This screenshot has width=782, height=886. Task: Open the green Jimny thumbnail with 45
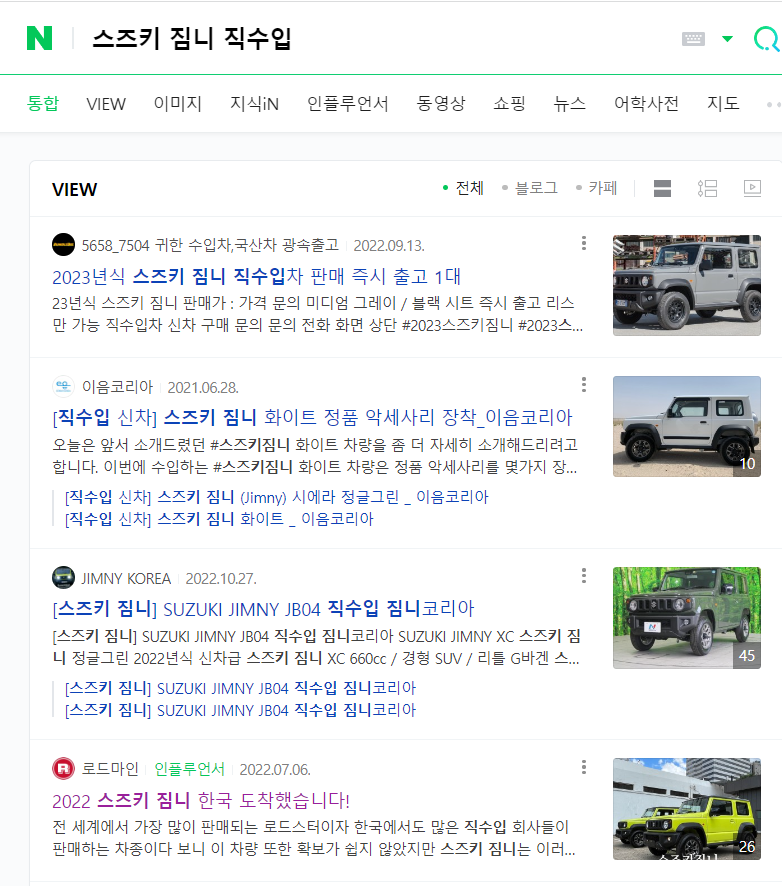coord(687,618)
